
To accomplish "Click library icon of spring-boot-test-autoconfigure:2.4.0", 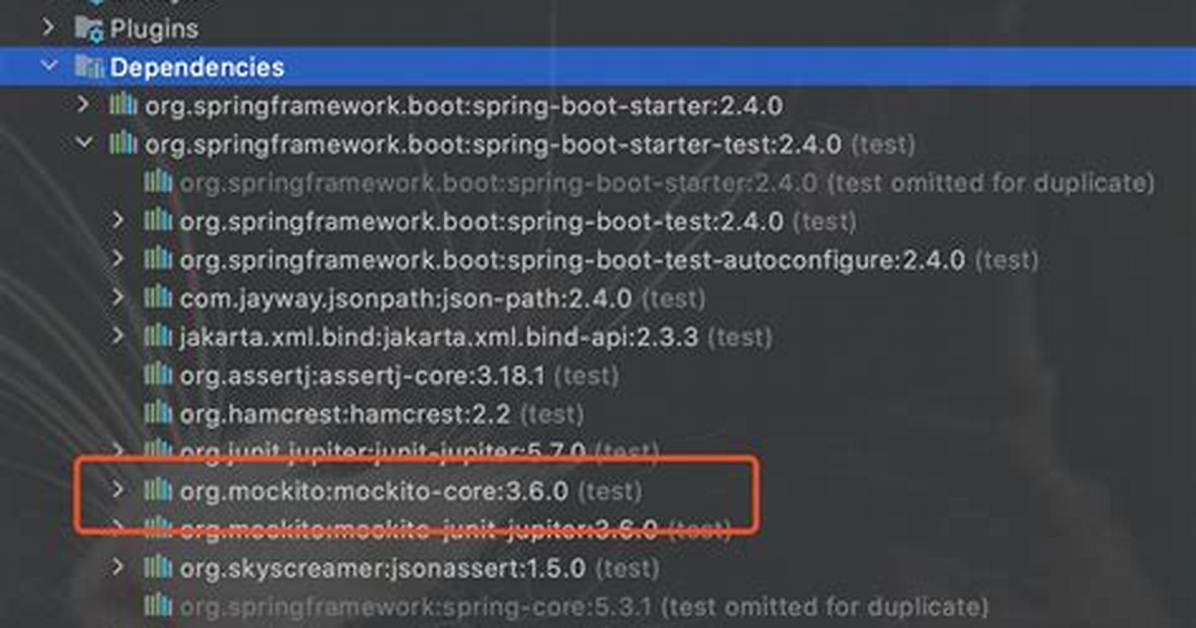I will click(x=158, y=259).
